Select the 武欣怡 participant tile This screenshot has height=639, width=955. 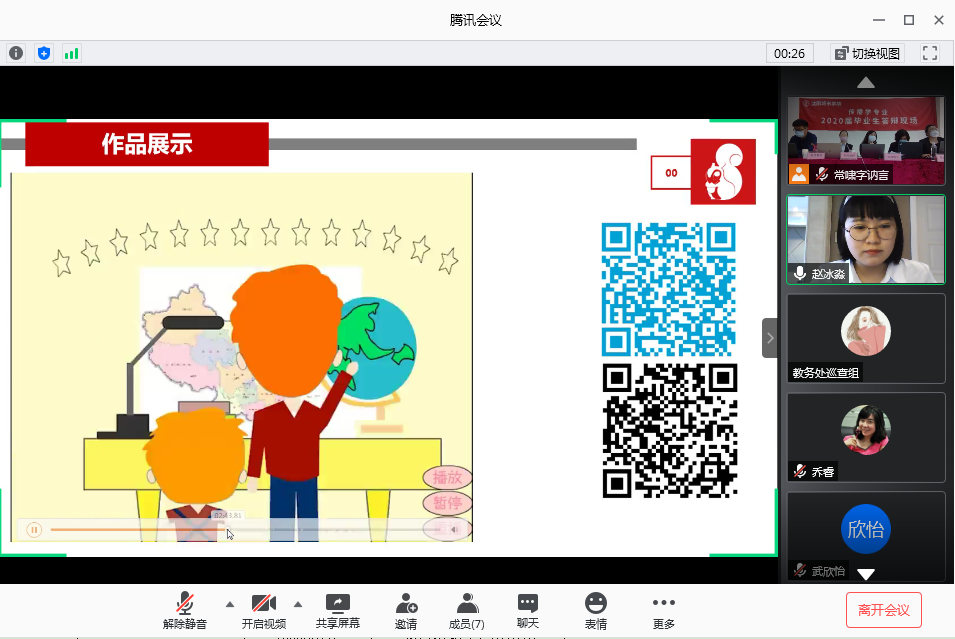click(865, 536)
